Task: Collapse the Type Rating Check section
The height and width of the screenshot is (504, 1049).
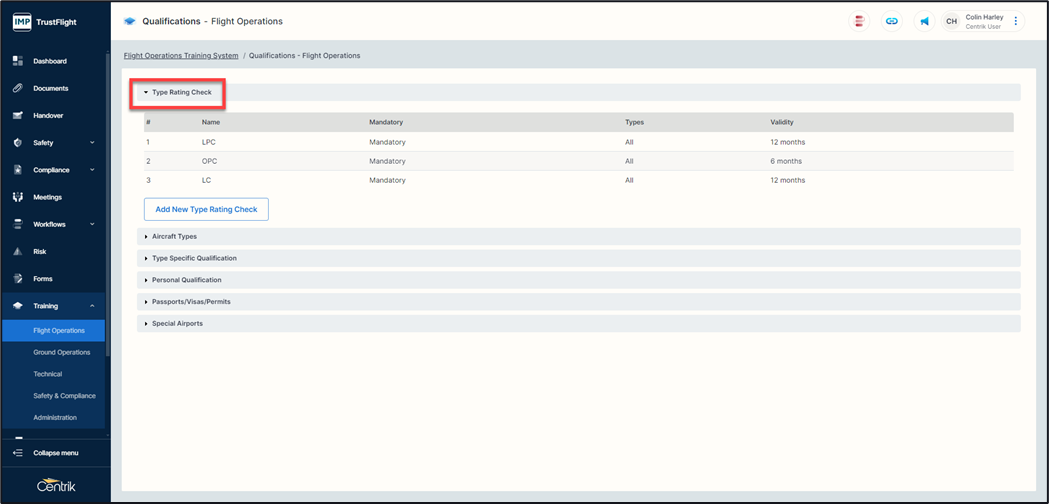Action: [x=181, y=92]
